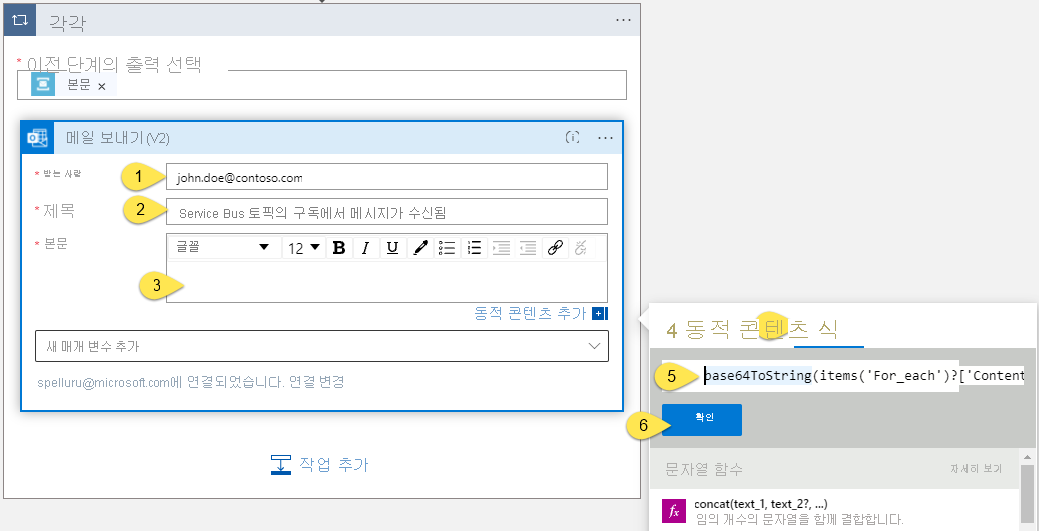This screenshot has width=1039, height=531.
Task: Toggle bold formatting in body editor
Action: (339, 248)
